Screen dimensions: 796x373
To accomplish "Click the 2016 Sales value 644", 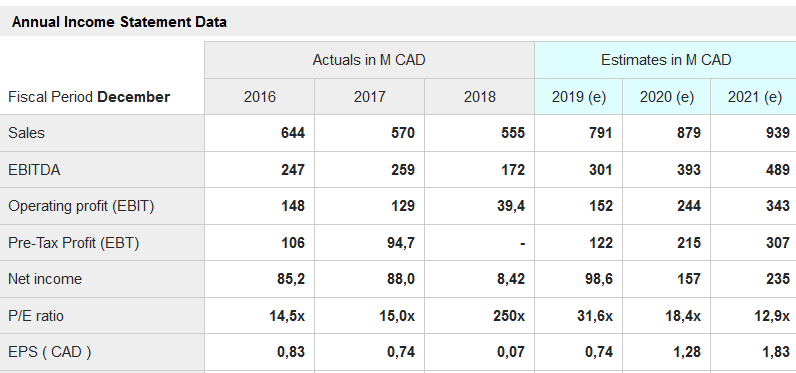I will (293, 133).
